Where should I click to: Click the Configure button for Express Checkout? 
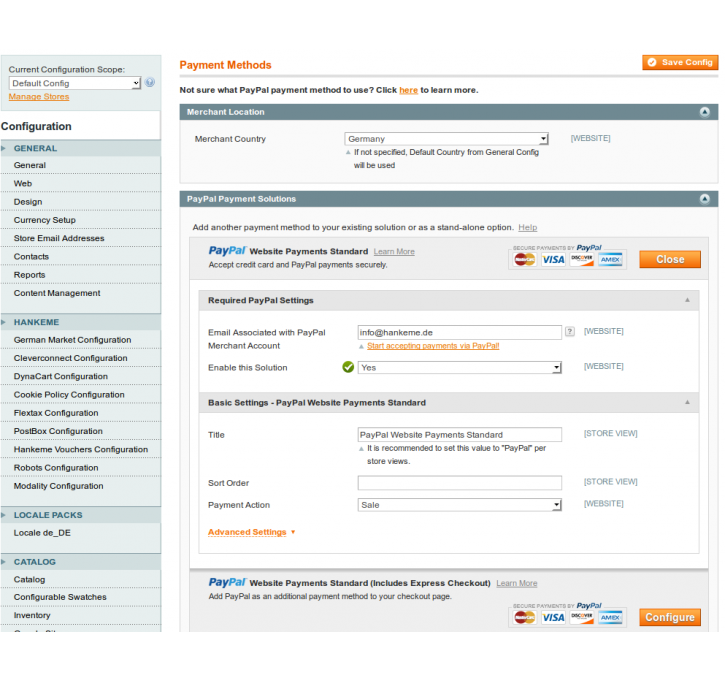670,618
